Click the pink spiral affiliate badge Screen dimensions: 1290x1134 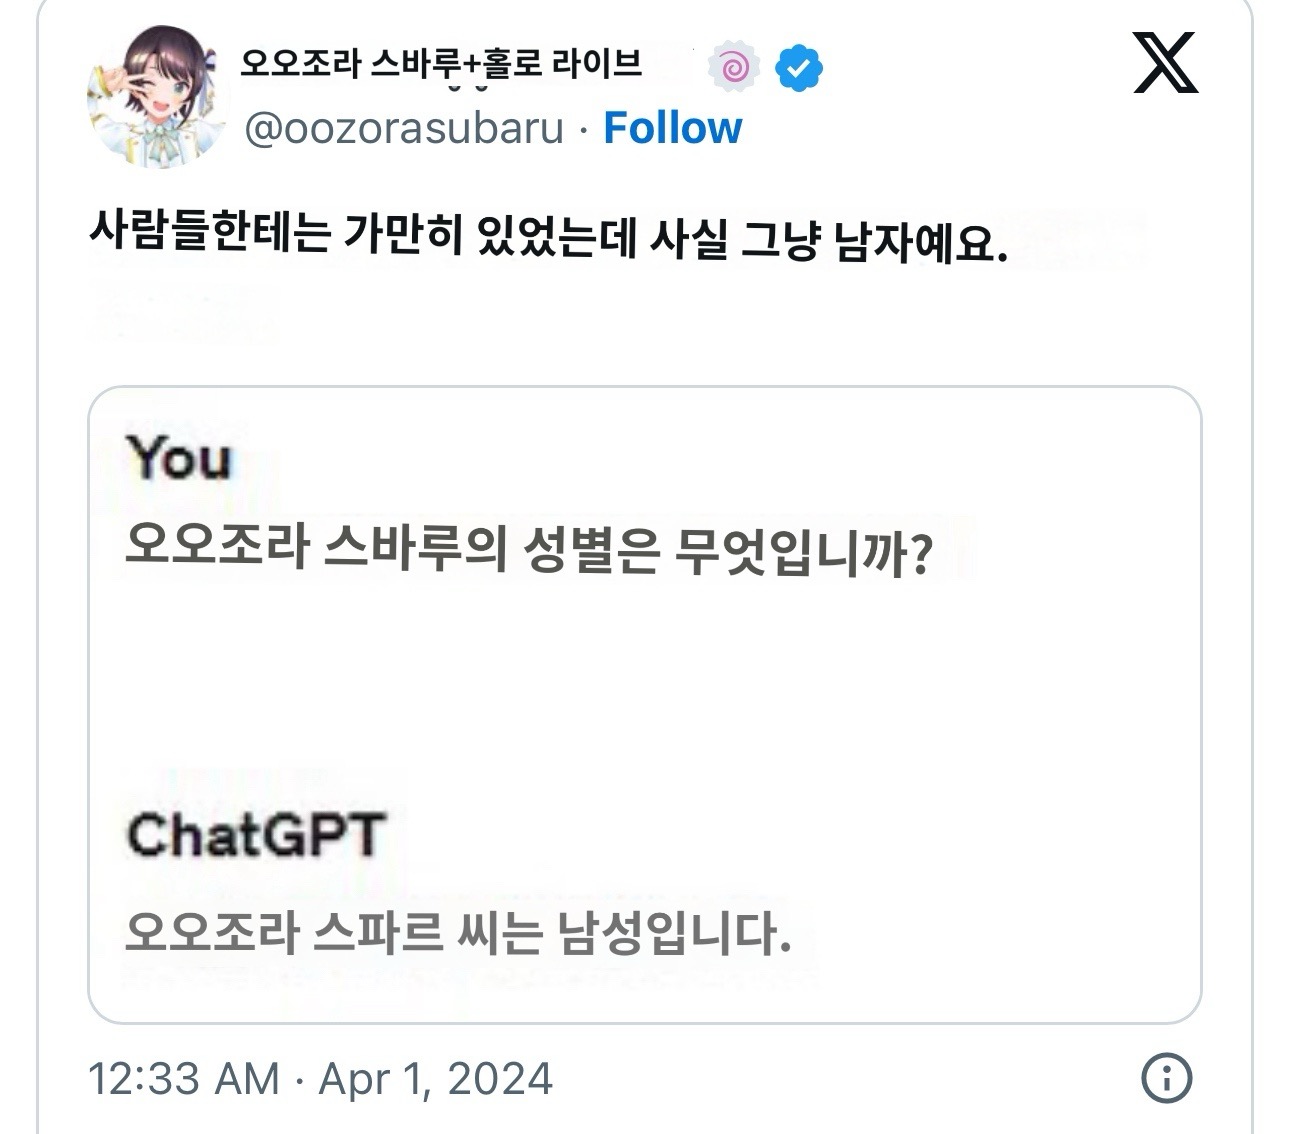pos(733,68)
